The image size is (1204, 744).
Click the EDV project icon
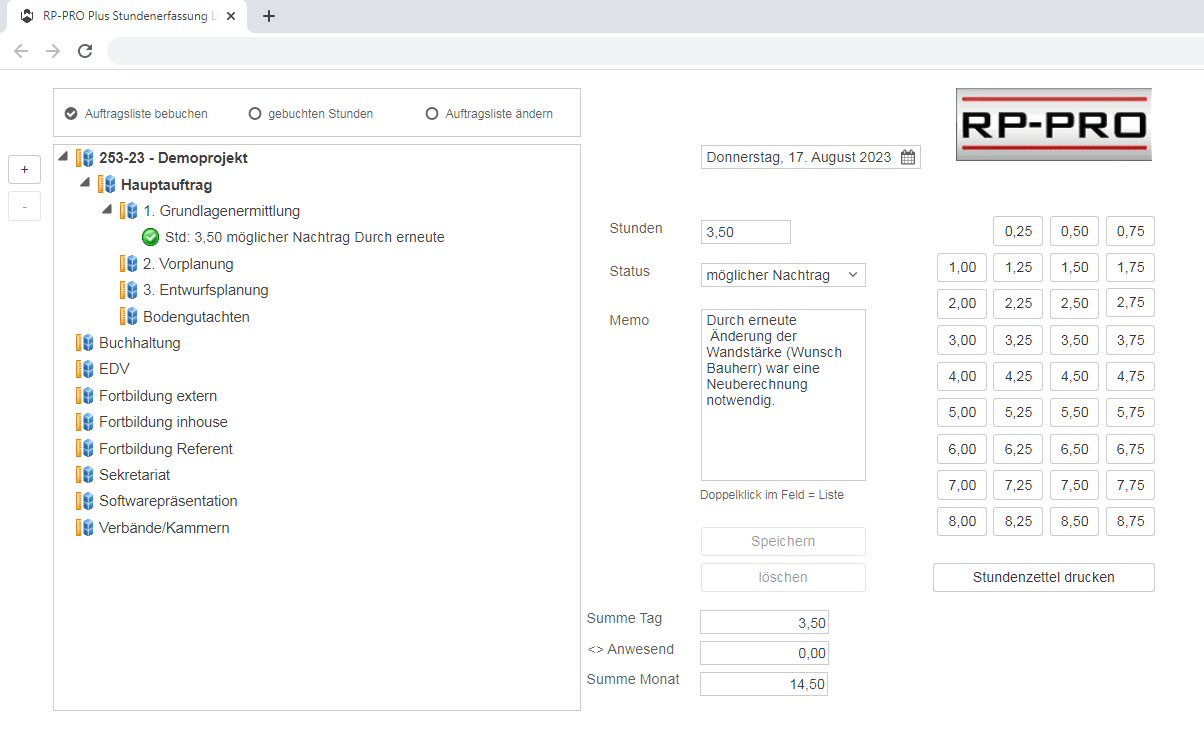tap(85, 369)
